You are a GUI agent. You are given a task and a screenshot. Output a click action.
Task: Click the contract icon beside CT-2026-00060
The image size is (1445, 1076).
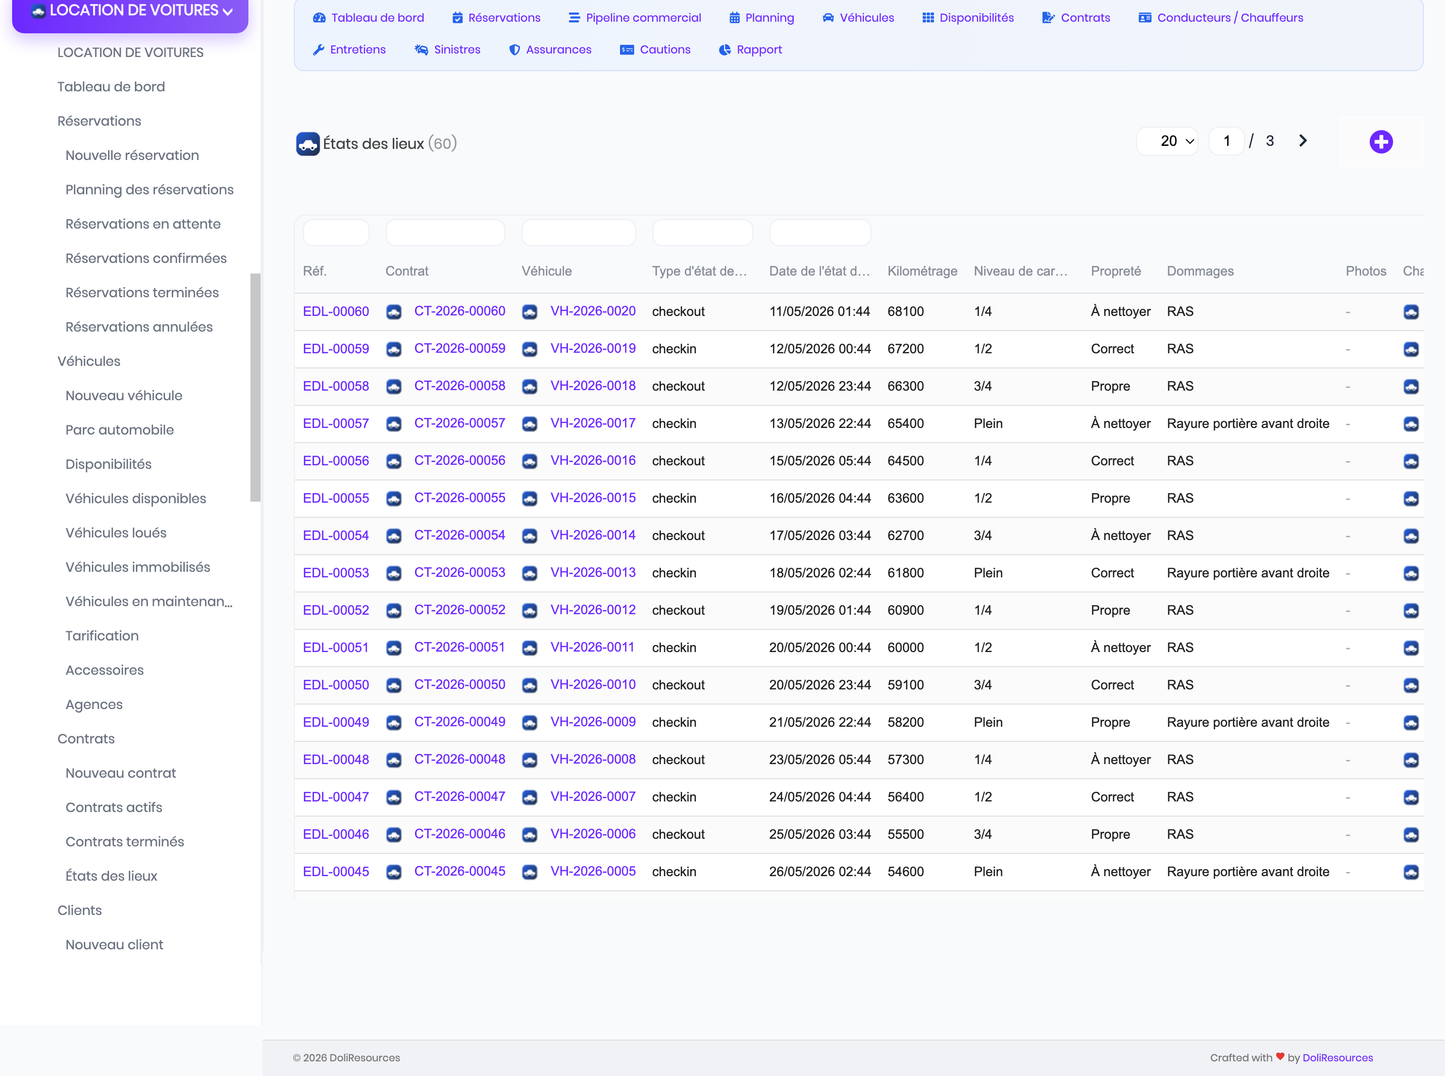click(x=394, y=312)
